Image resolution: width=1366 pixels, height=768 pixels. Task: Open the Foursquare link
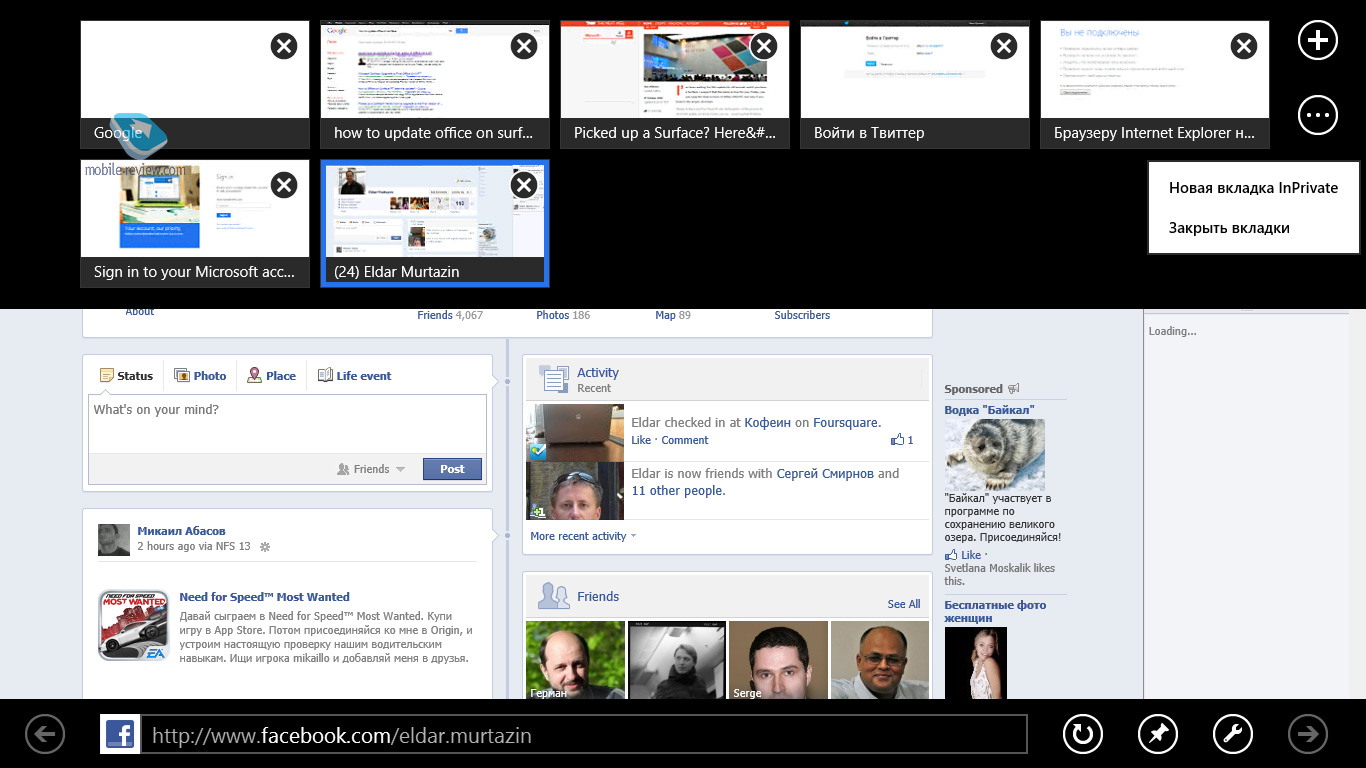[845, 423]
